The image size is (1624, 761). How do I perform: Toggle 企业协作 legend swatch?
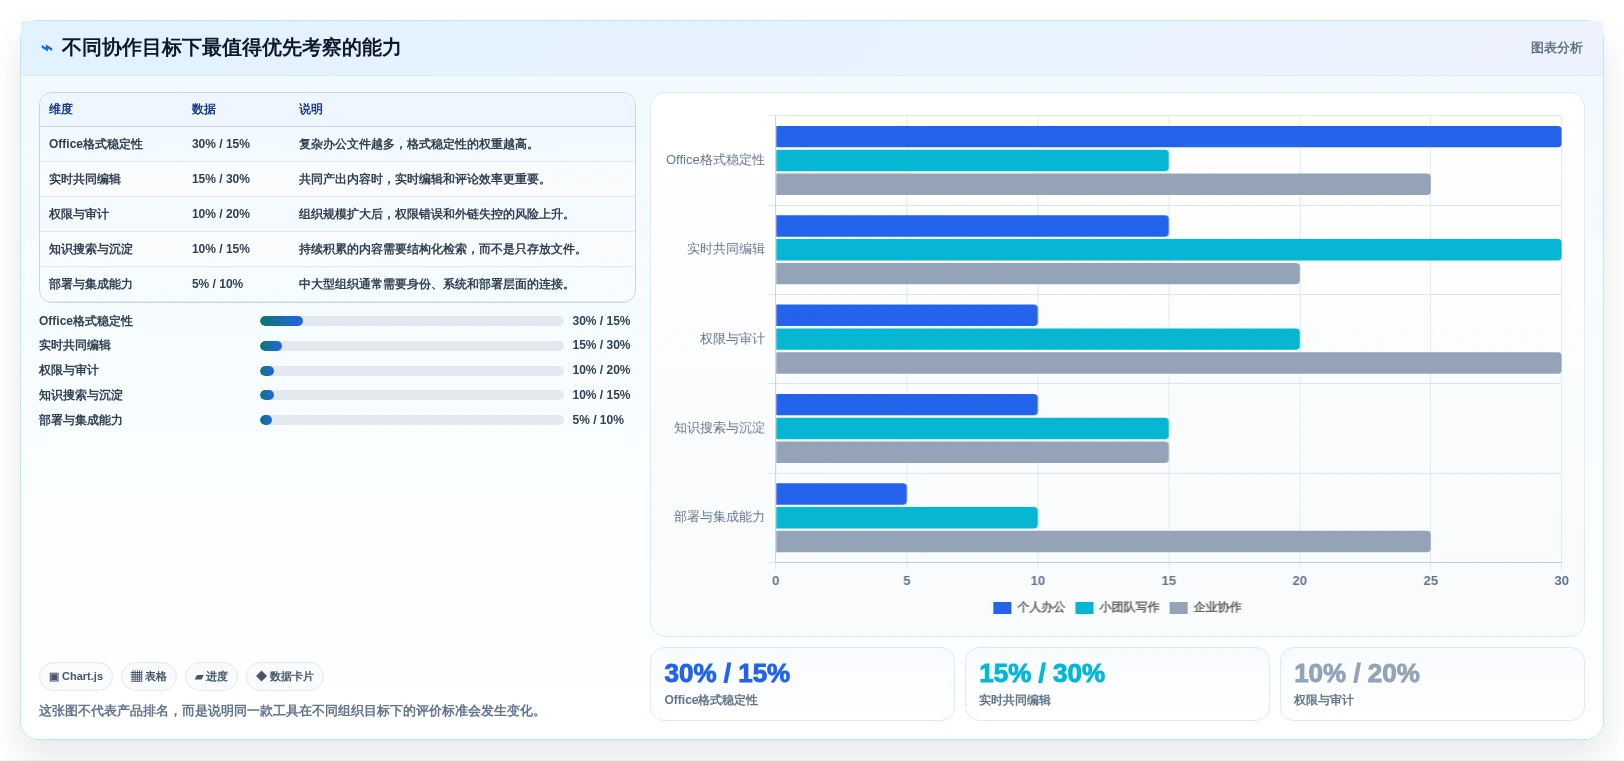(x=1178, y=608)
